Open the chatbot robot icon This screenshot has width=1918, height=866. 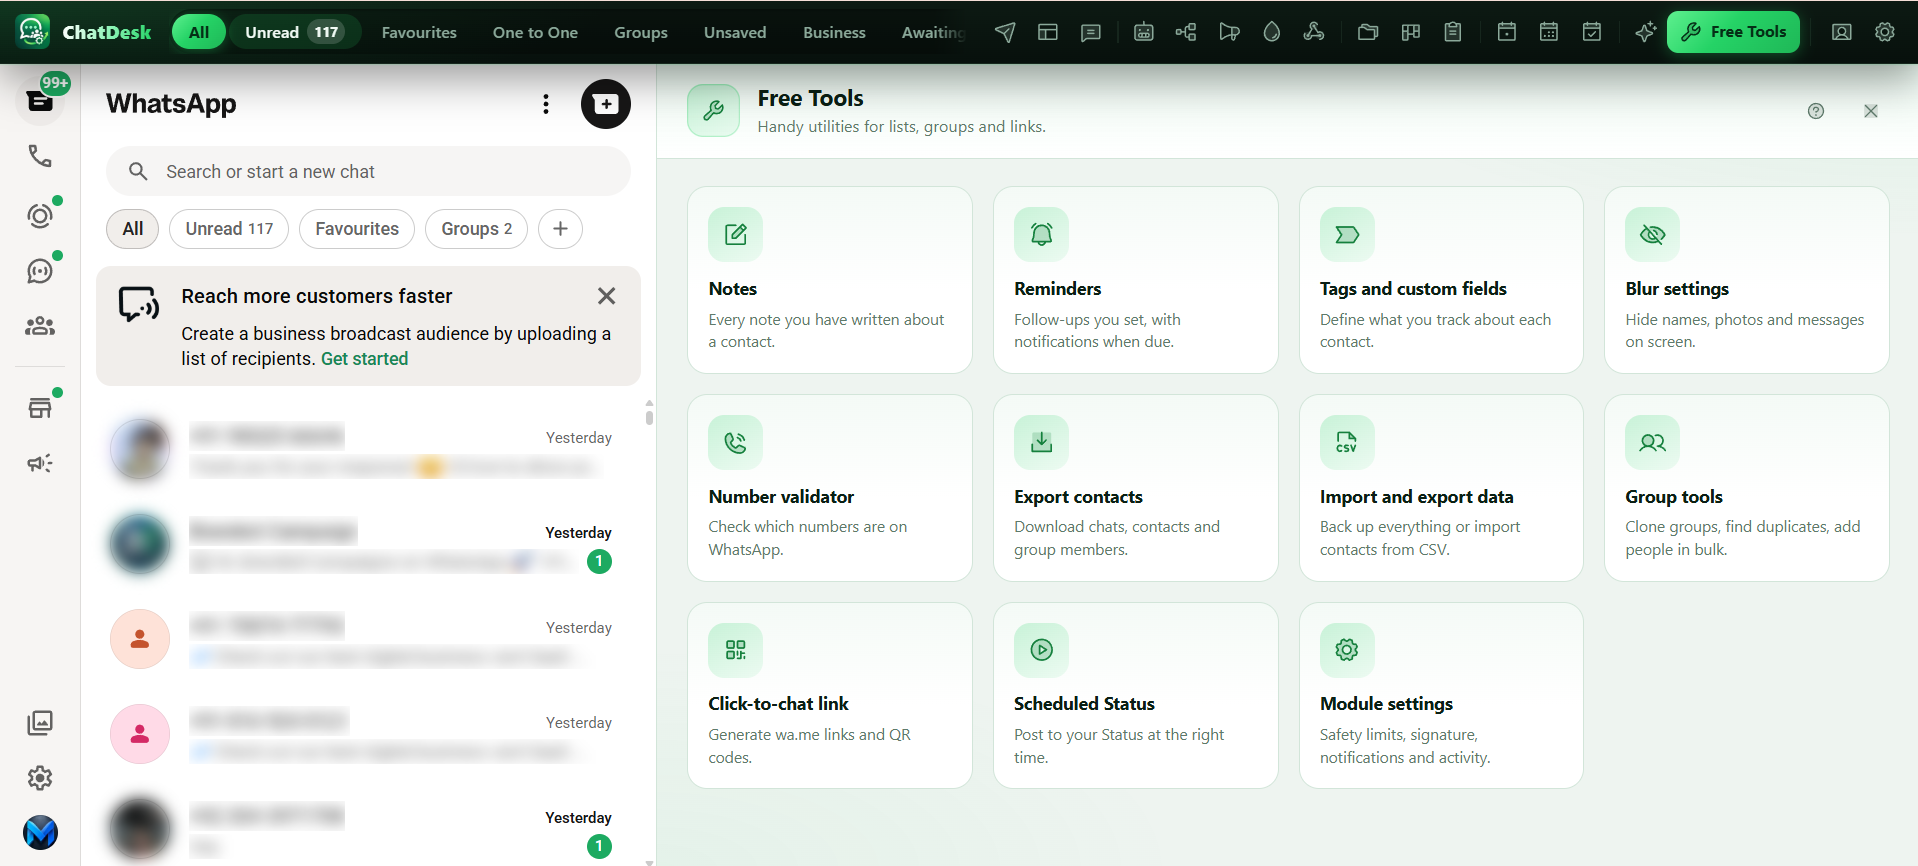coord(1144,32)
